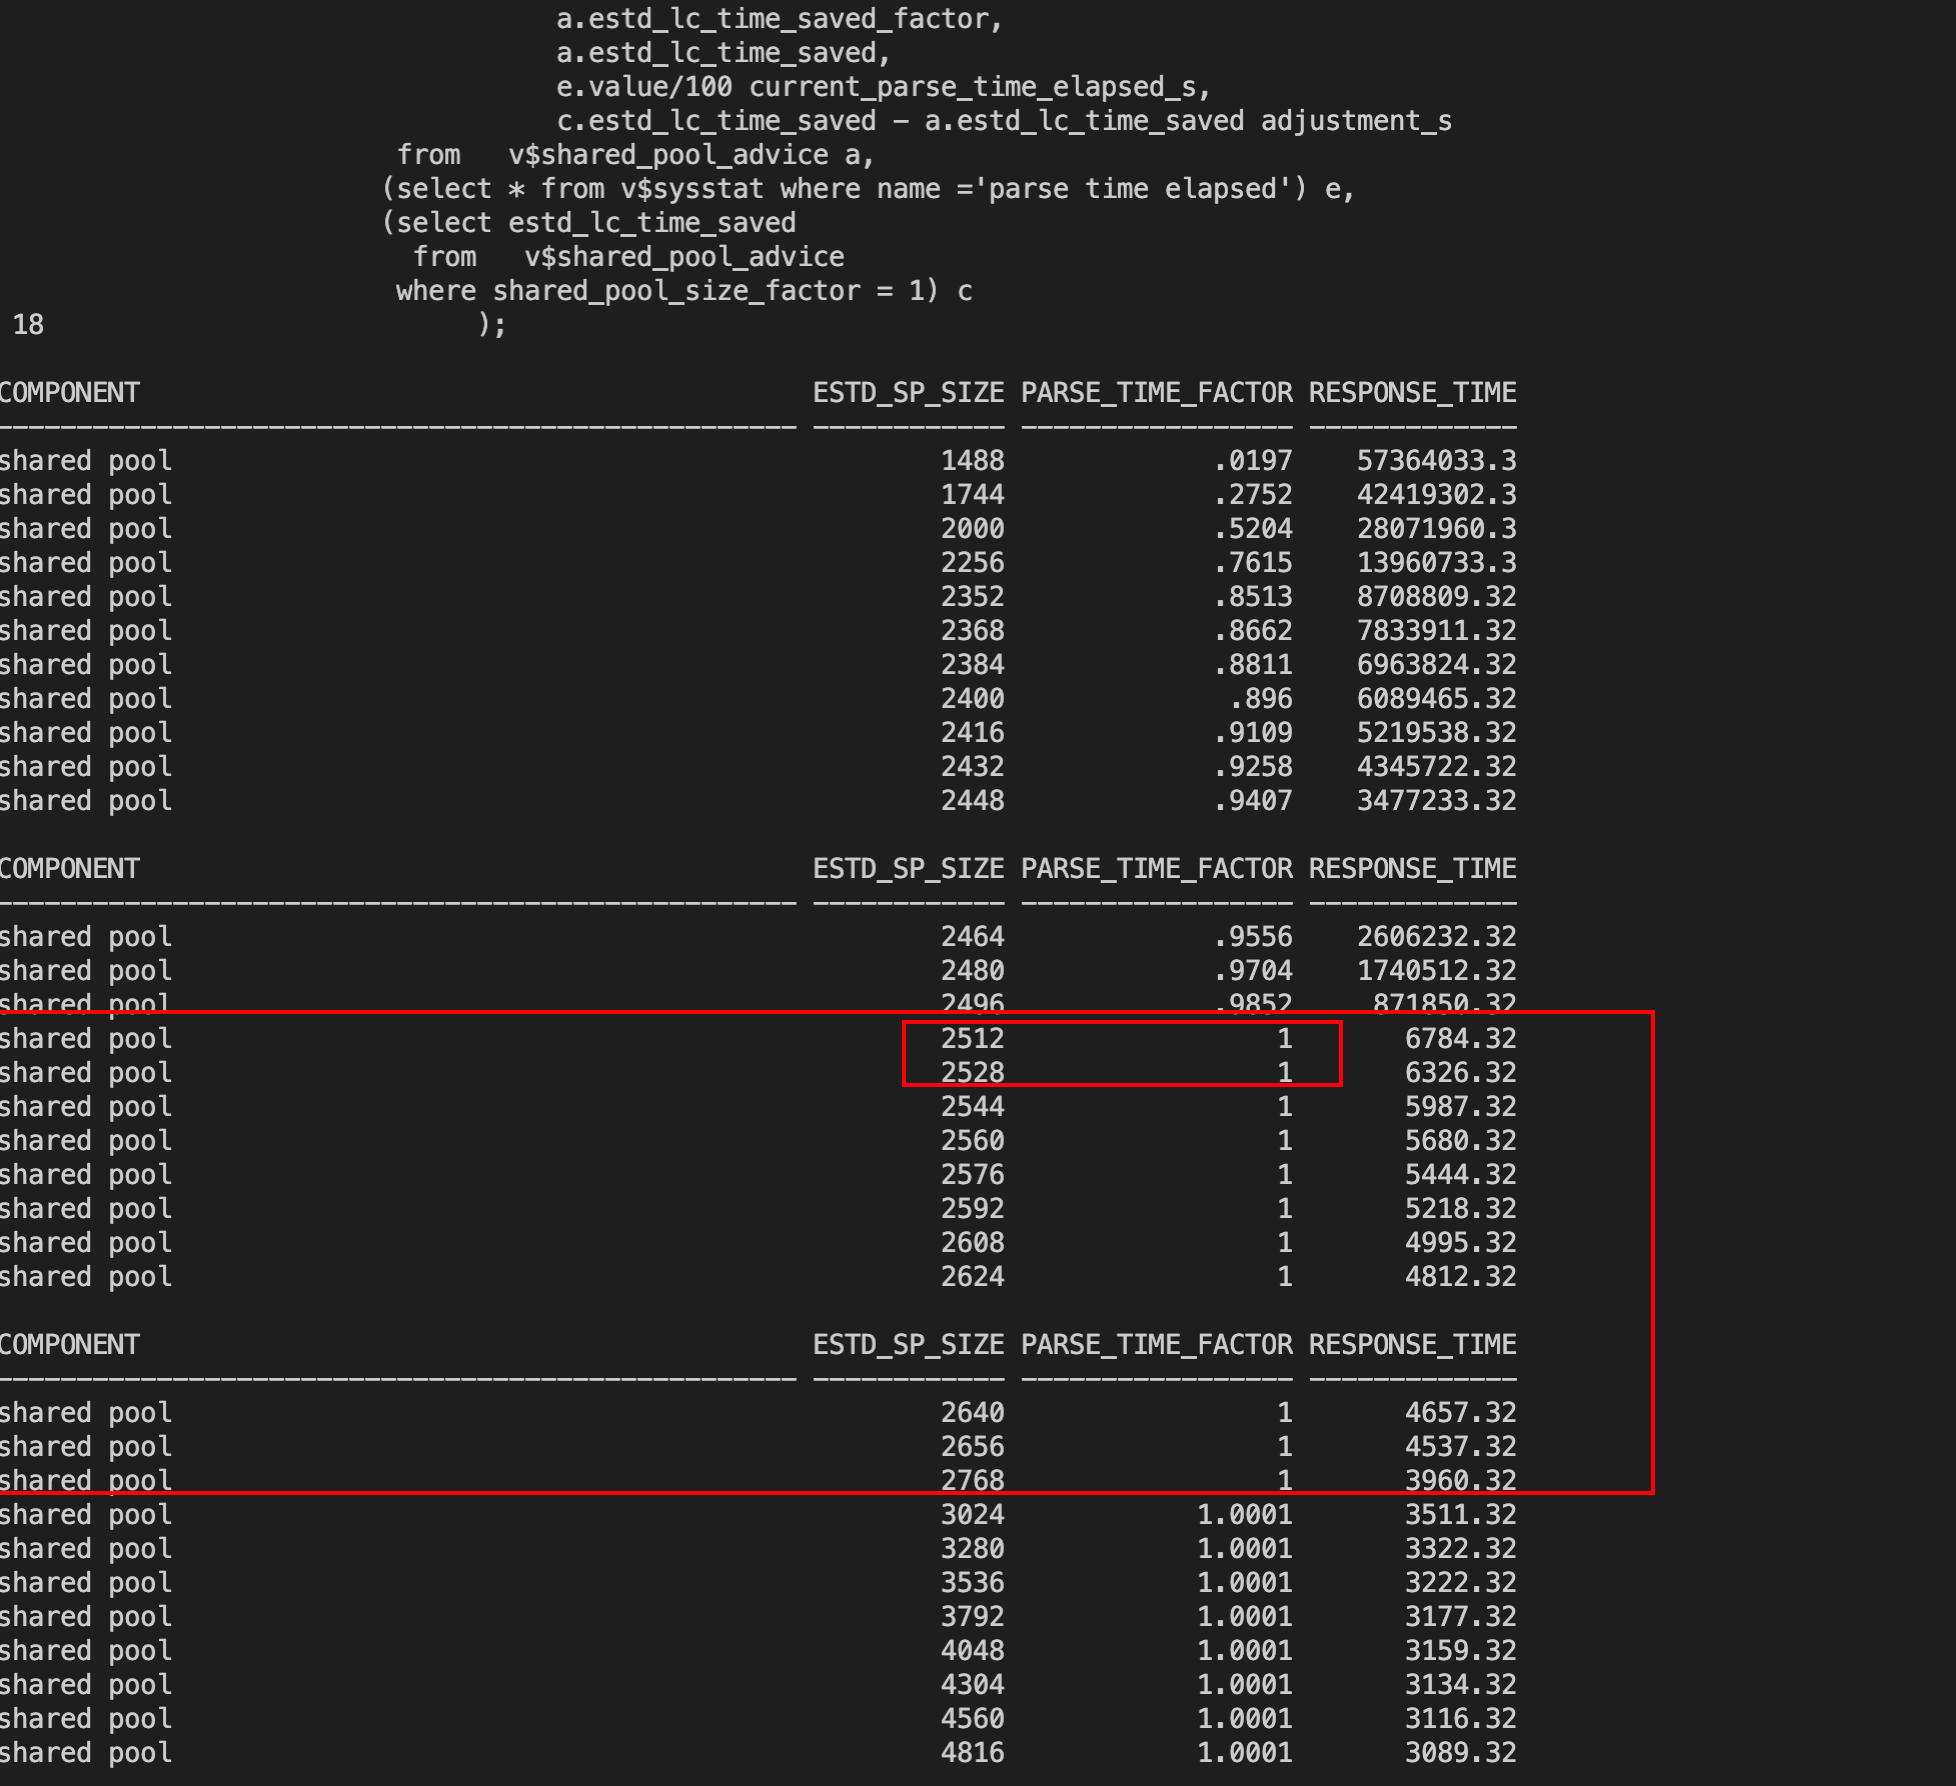Screen dimensions: 1956x1786
Task: Click the second RESPONSE_TIME column header
Action: pos(1413,868)
